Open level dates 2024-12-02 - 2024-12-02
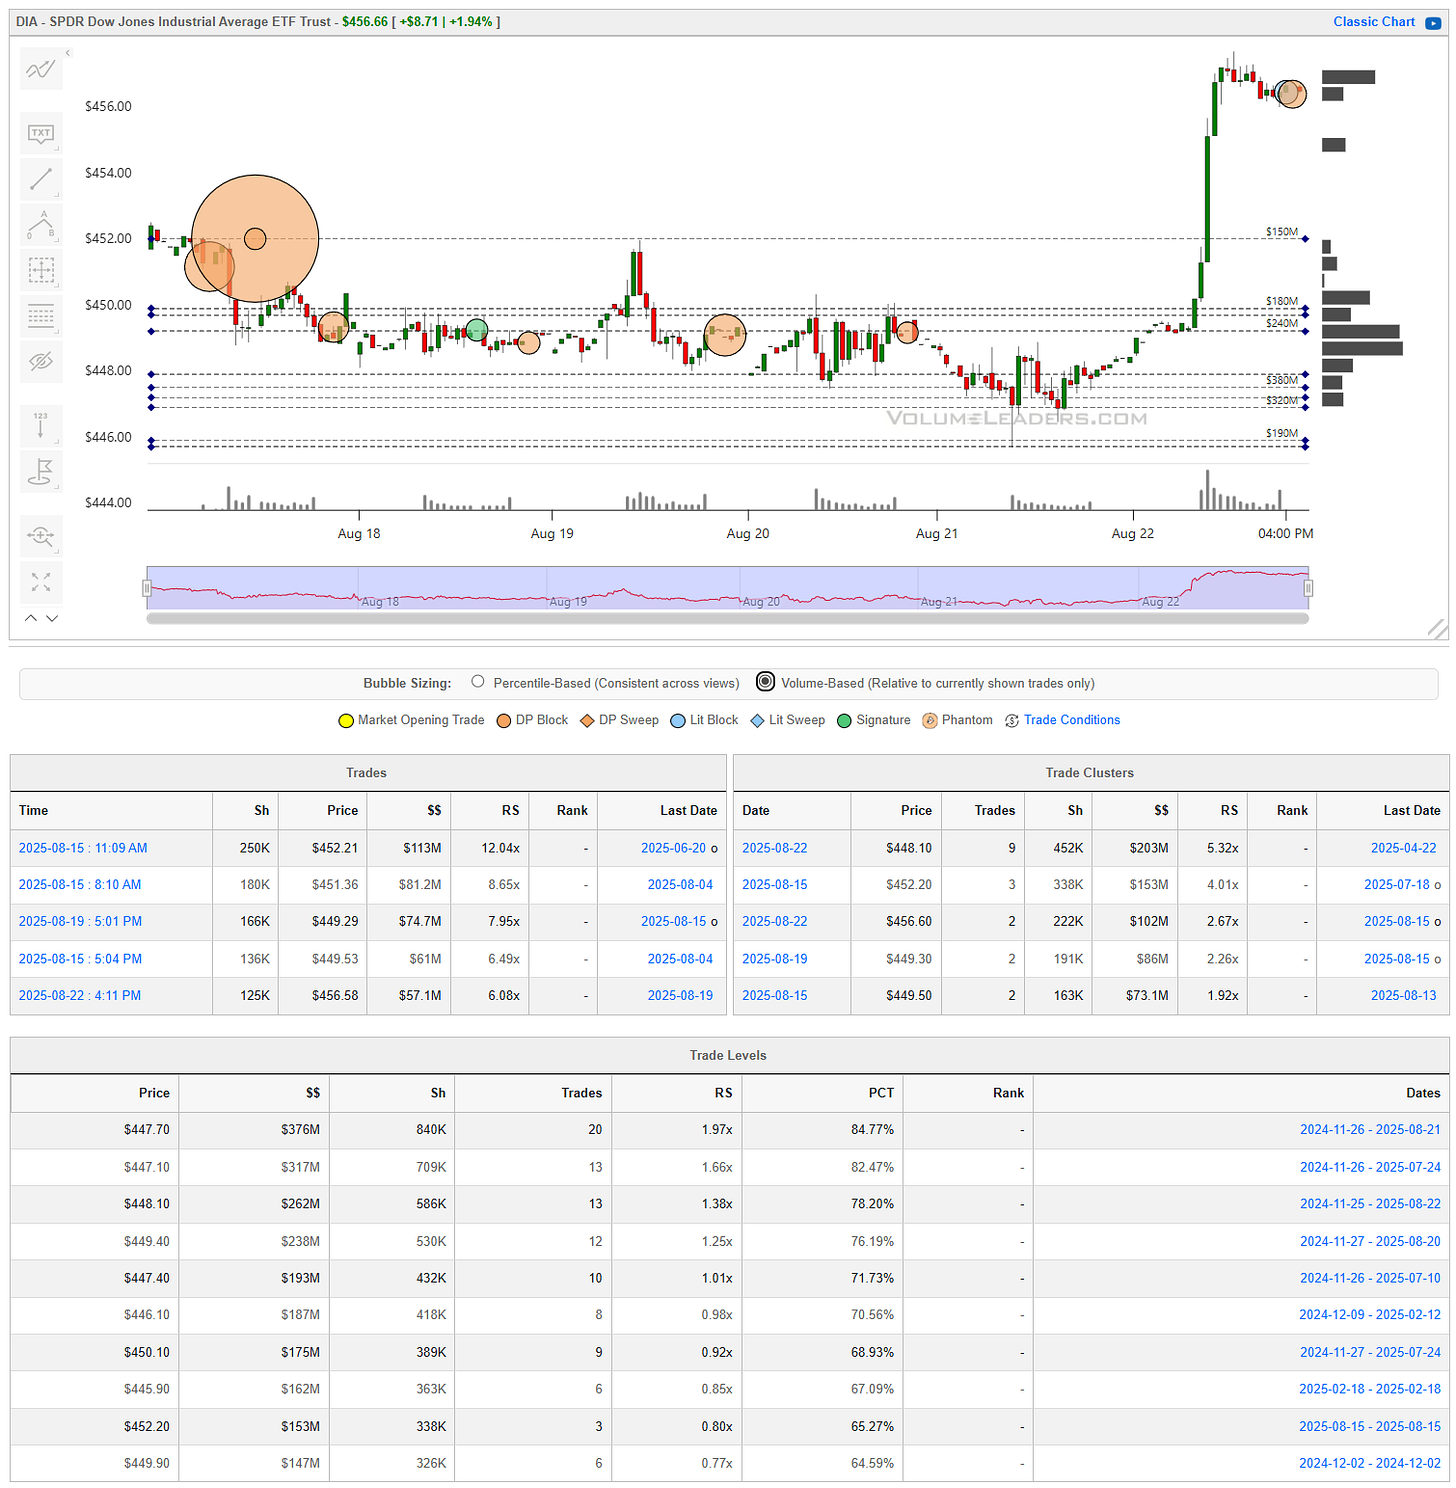 1370,1463
